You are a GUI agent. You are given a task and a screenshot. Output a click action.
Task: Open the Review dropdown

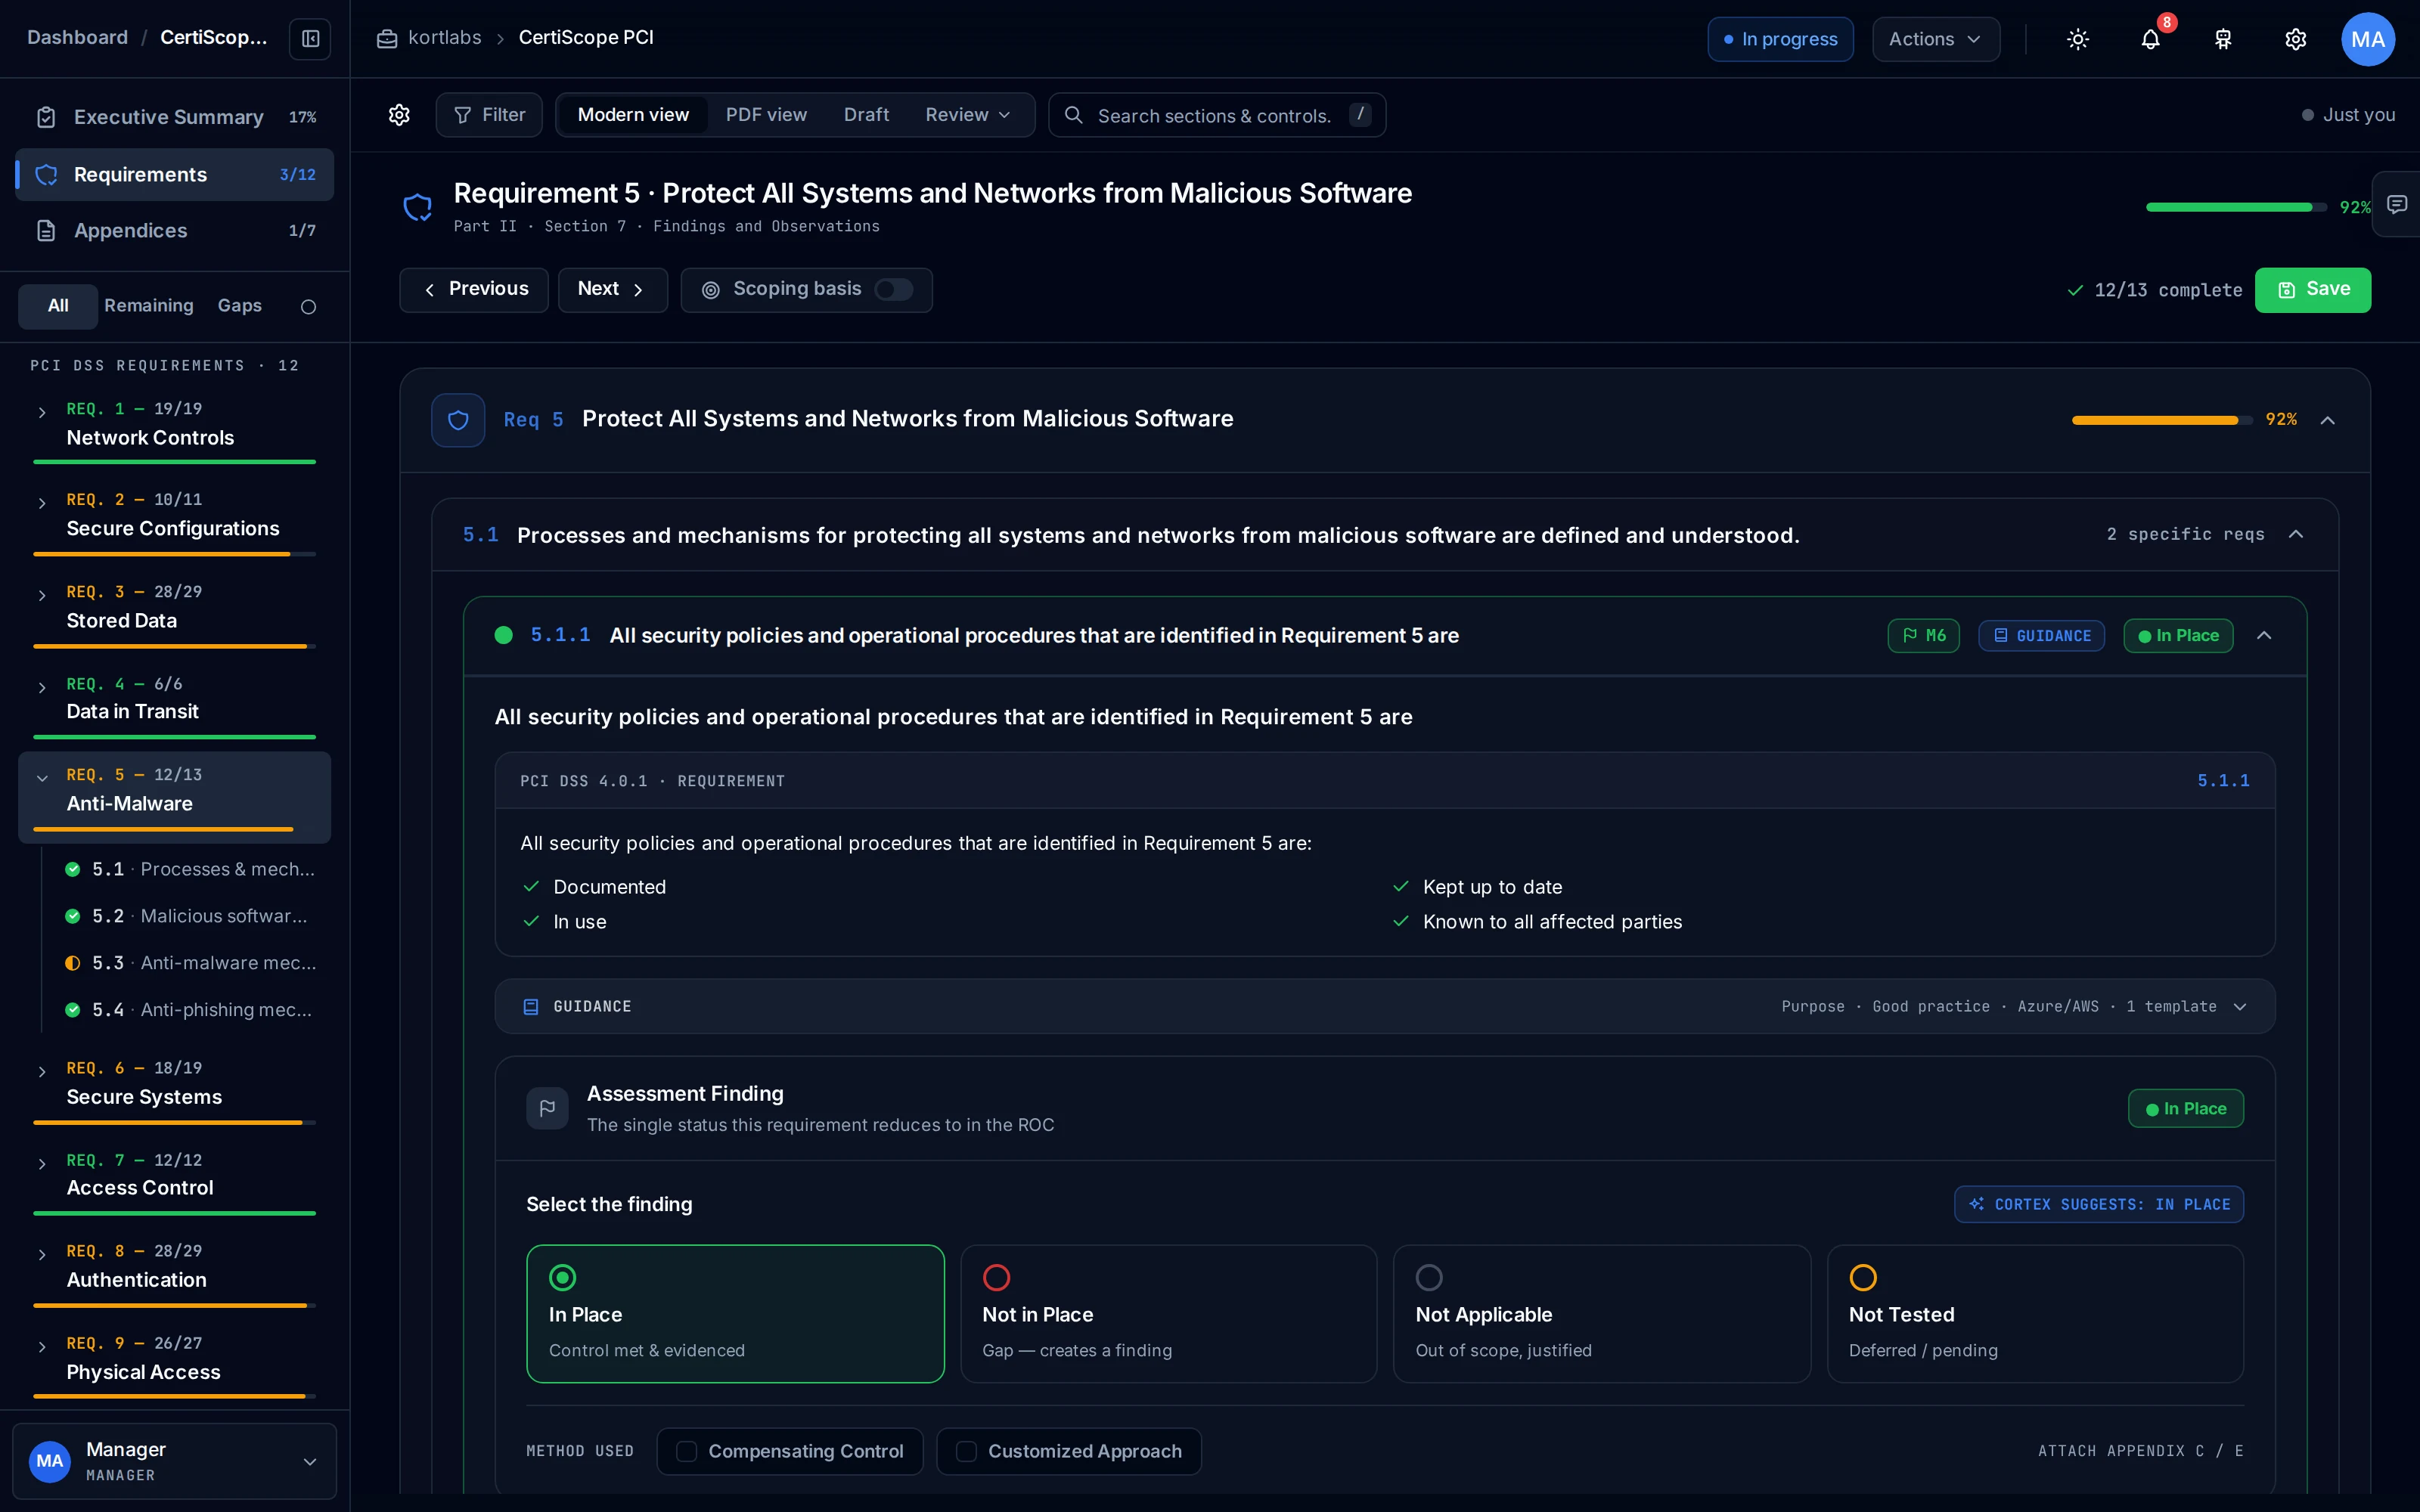pos(967,115)
